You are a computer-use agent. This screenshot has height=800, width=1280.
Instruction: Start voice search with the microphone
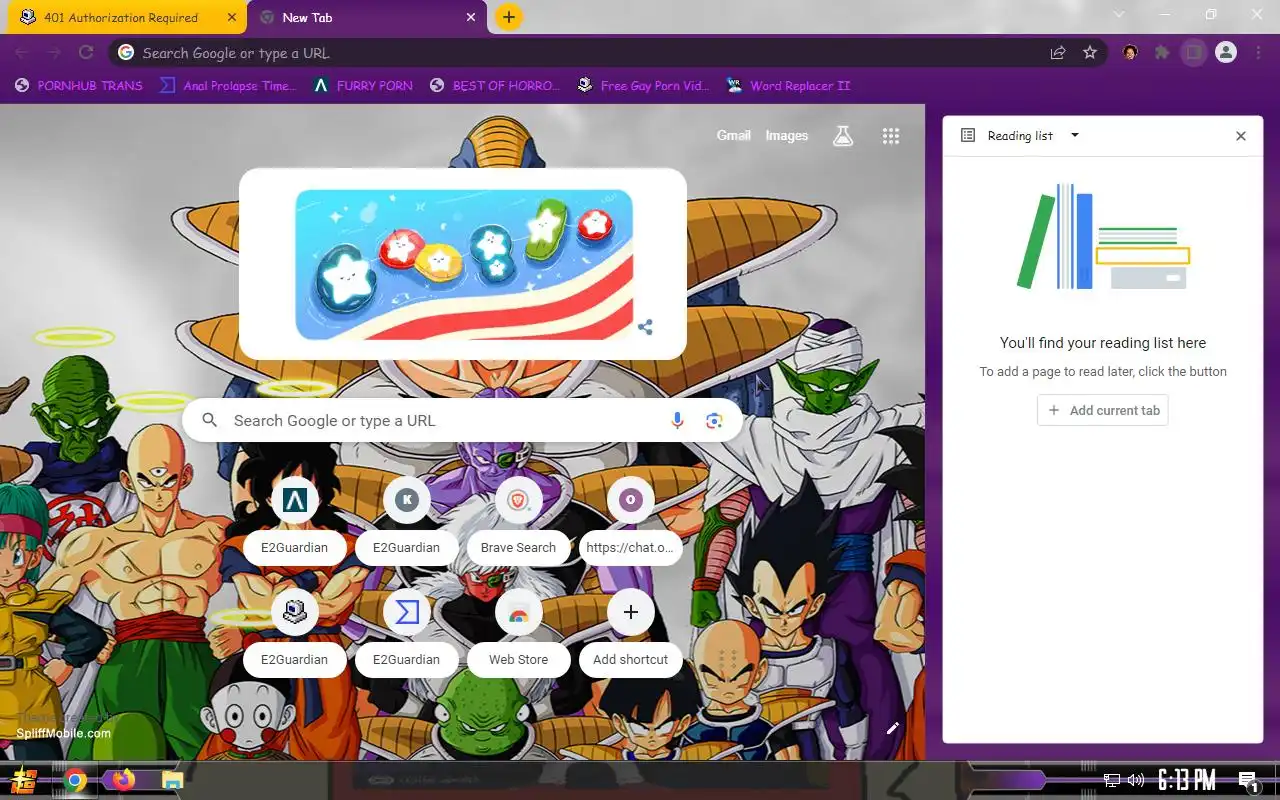pos(677,421)
